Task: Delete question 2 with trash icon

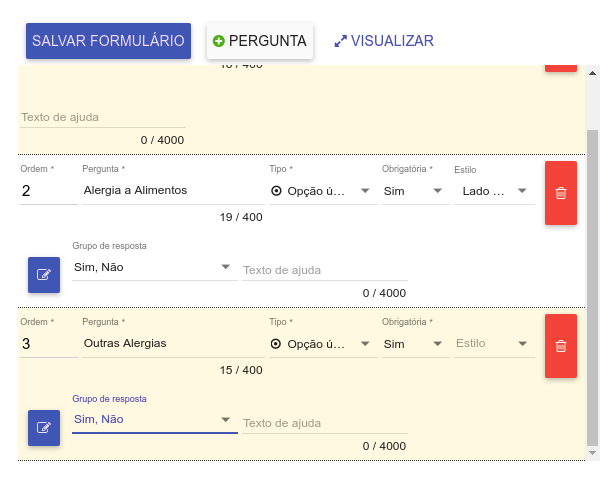Action: (561, 193)
